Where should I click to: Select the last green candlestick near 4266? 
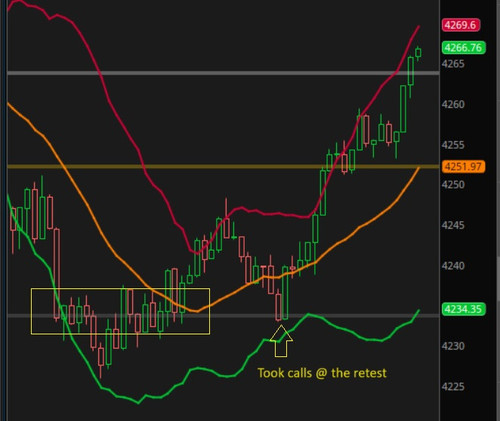point(418,53)
